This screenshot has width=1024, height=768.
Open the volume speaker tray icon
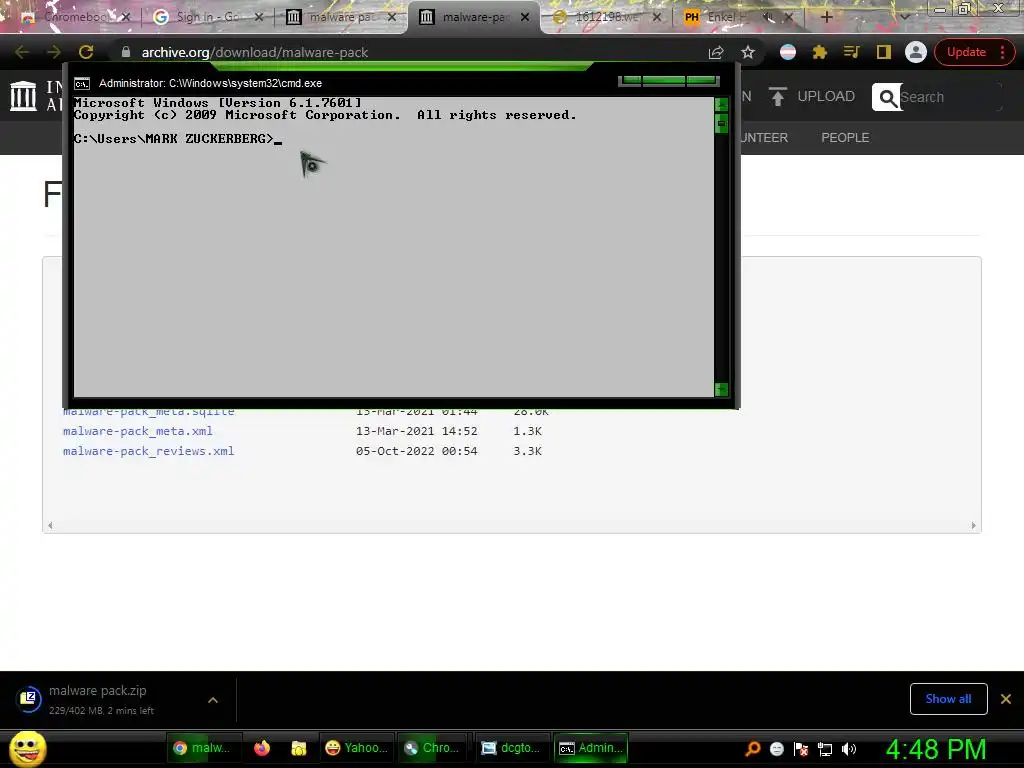point(849,749)
